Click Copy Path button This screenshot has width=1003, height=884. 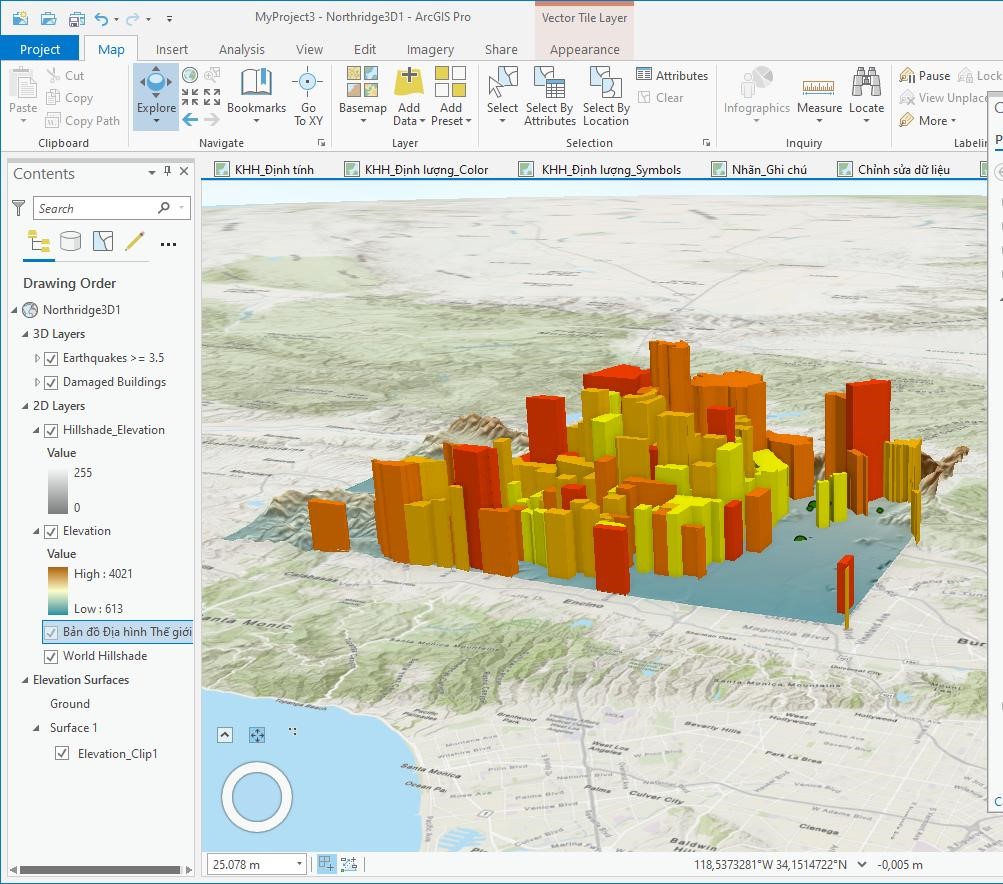(83, 120)
